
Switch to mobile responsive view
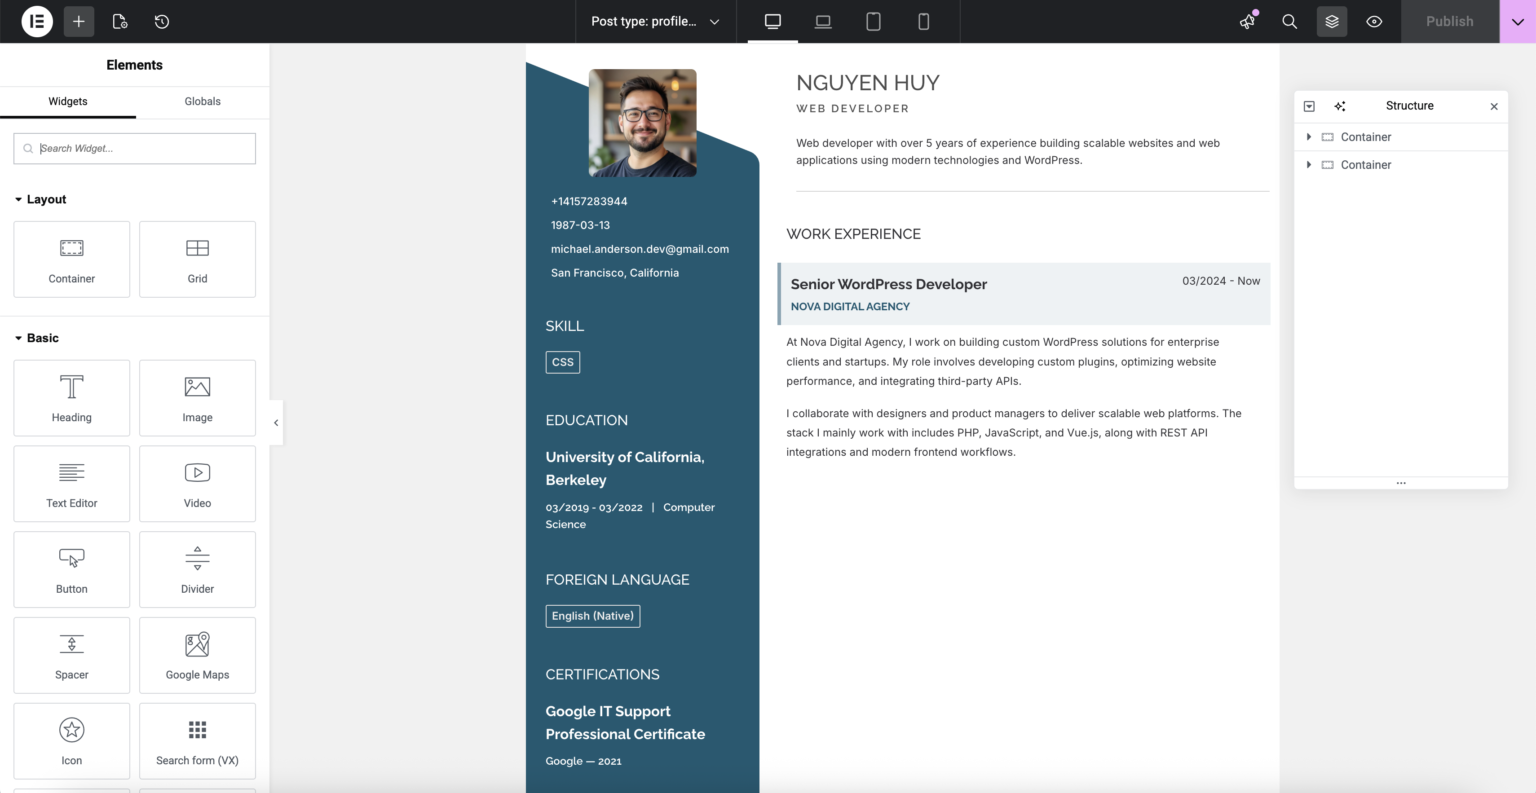[x=923, y=21]
